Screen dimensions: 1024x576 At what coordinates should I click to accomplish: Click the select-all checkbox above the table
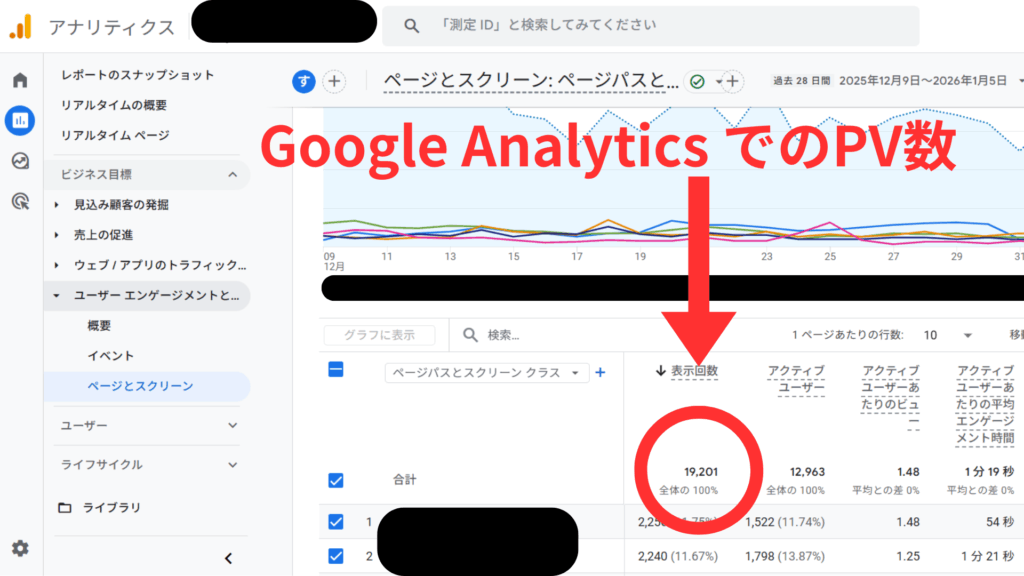(x=338, y=369)
